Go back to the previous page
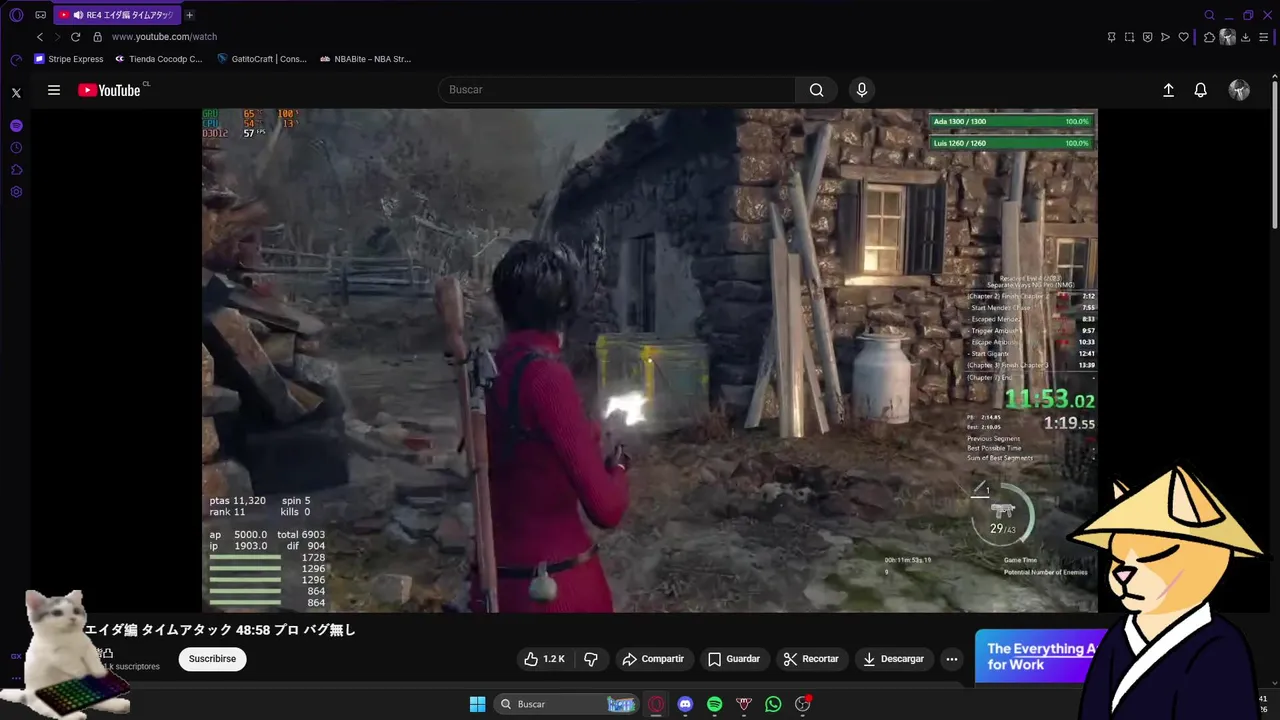The image size is (1280, 720). 40,37
